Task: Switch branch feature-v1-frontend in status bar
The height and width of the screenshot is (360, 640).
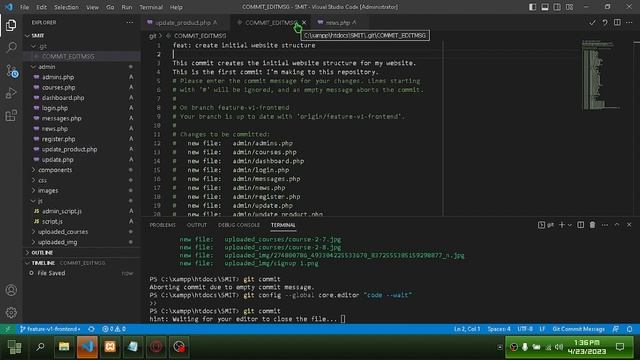Action: tap(50, 329)
